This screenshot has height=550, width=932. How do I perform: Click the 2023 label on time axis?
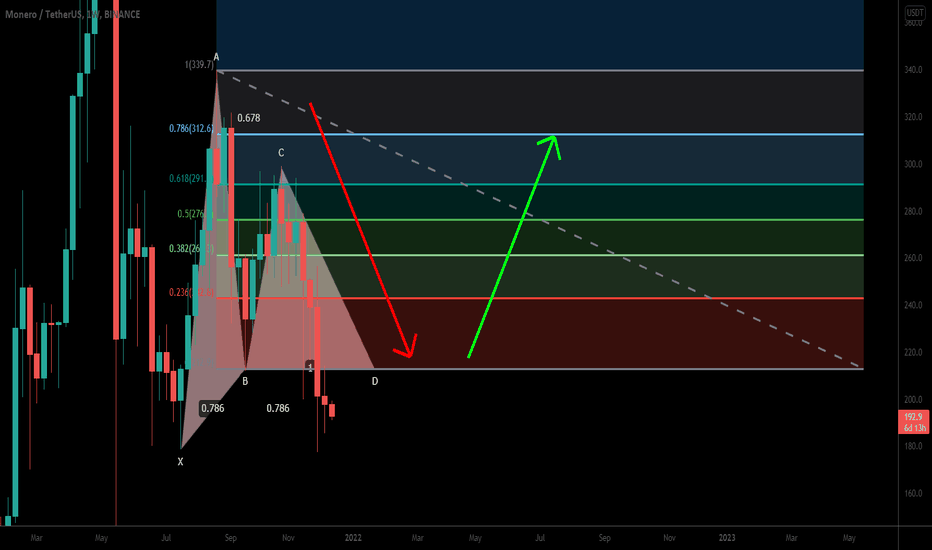click(727, 538)
